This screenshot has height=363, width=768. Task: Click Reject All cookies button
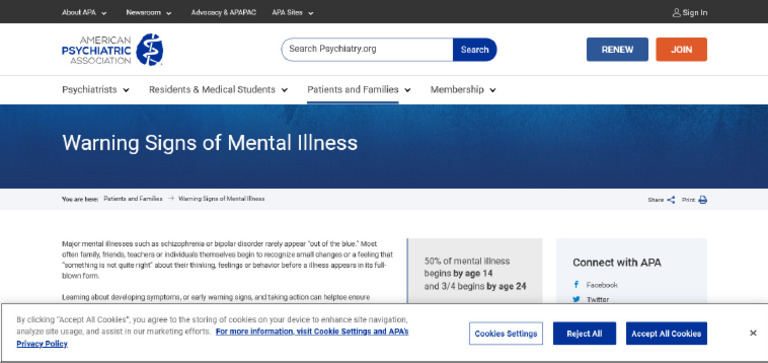click(x=584, y=334)
